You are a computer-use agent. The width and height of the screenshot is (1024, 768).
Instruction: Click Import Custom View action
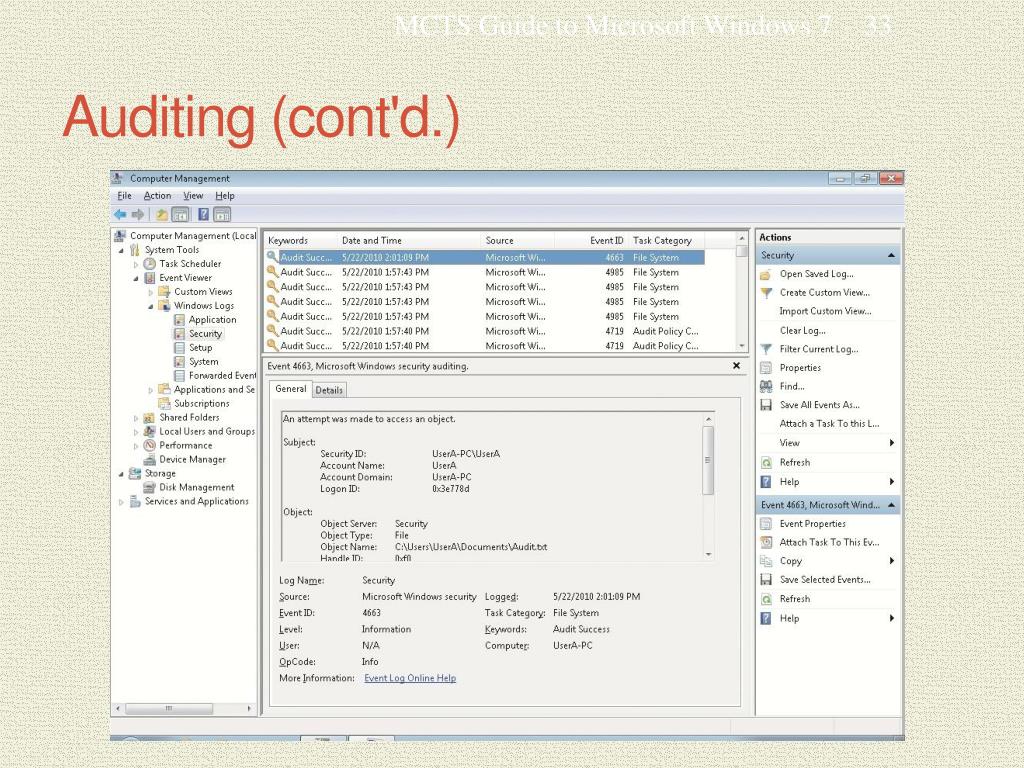(x=825, y=312)
